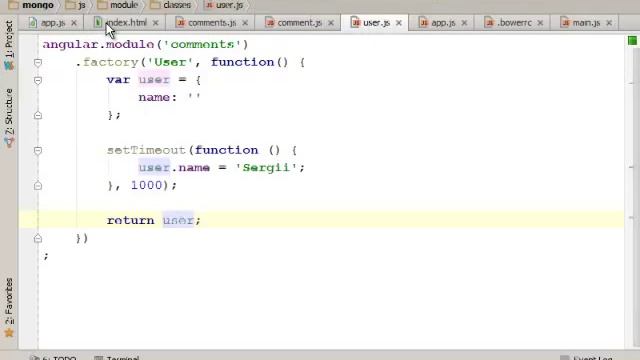Open the Favorites tool window
The height and width of the screenshot is (360, 640).
9,307
